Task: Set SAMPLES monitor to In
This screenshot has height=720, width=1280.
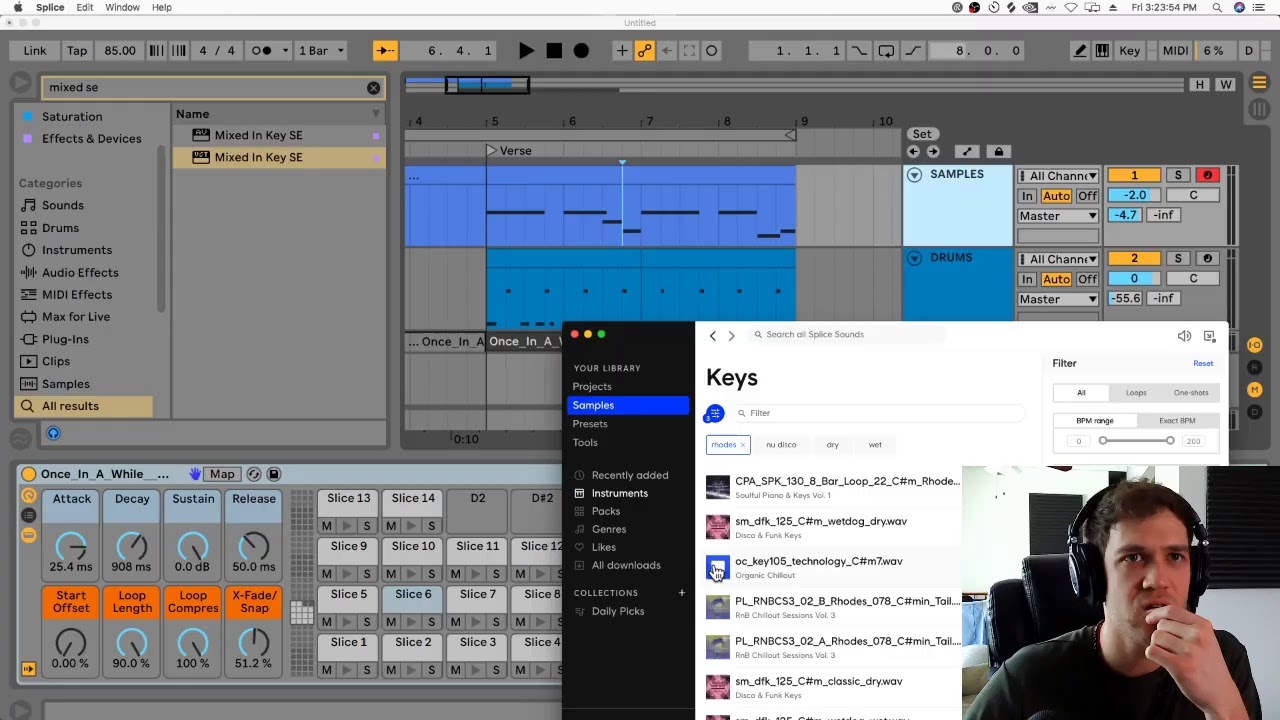Action: pyautogui.click(x=1027, y=196)
